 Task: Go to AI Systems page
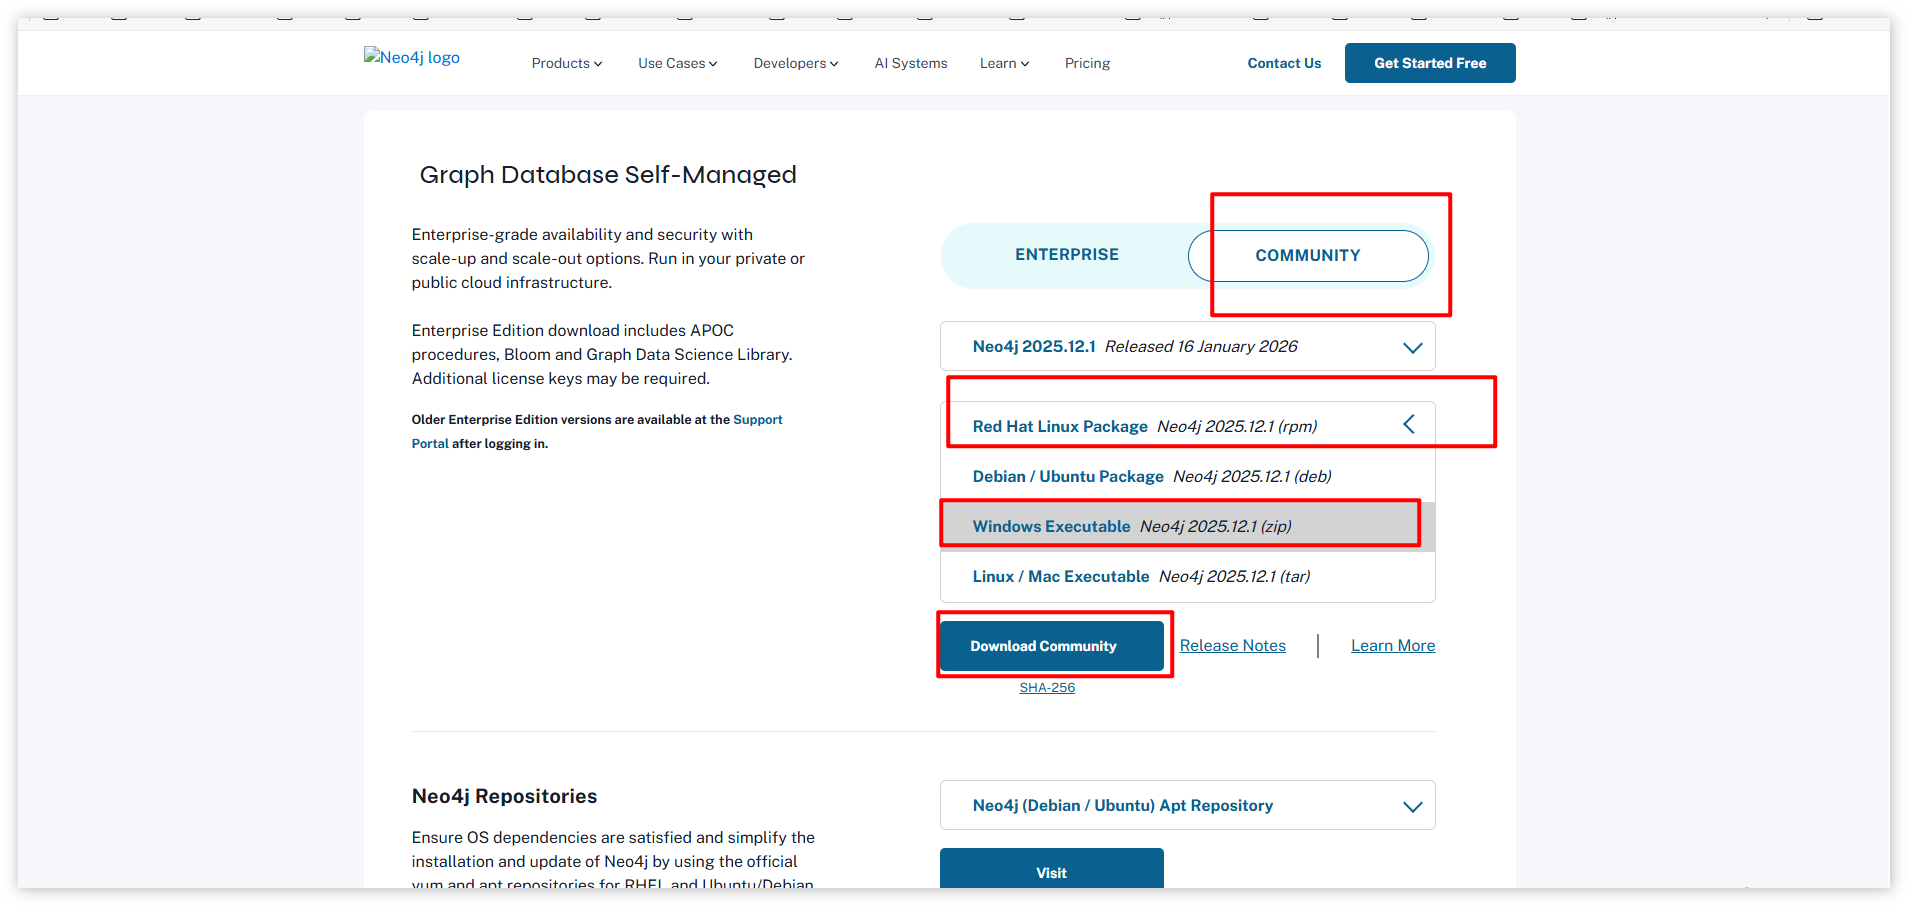[911, 63]
